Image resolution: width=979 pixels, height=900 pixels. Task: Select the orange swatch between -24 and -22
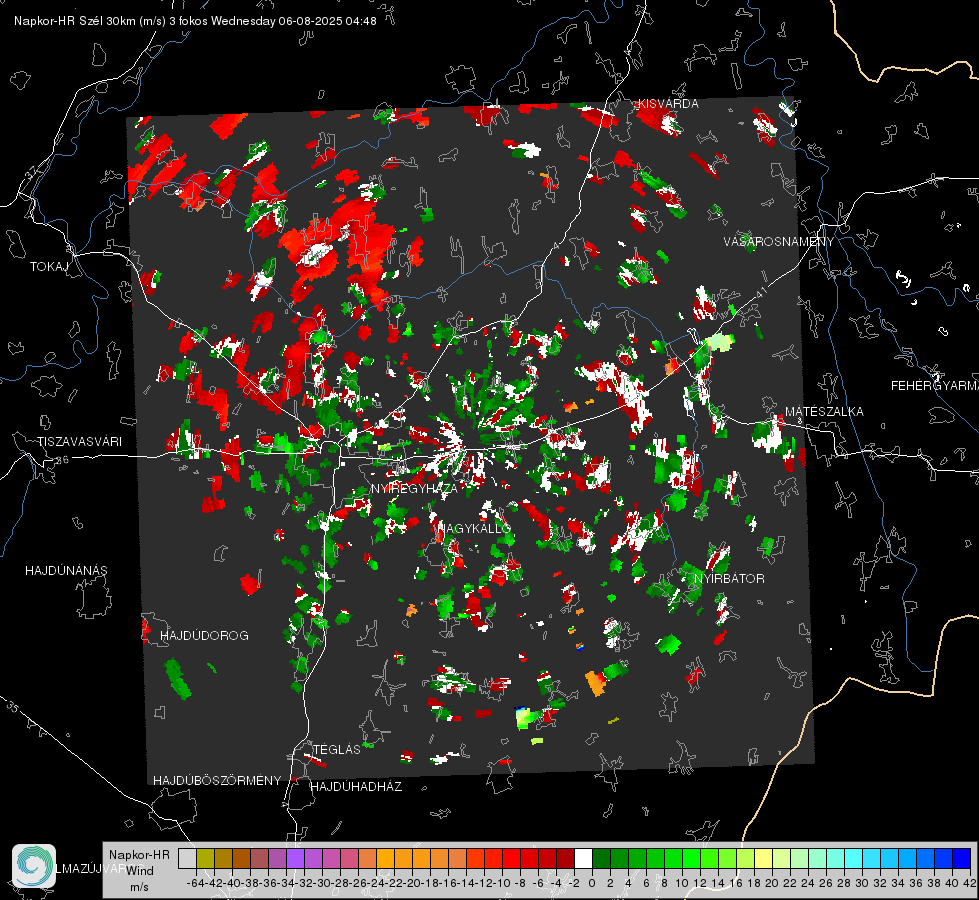385,858
